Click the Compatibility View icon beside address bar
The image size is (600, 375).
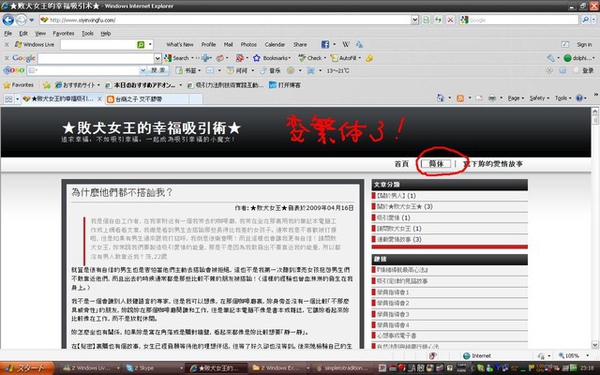426,20
